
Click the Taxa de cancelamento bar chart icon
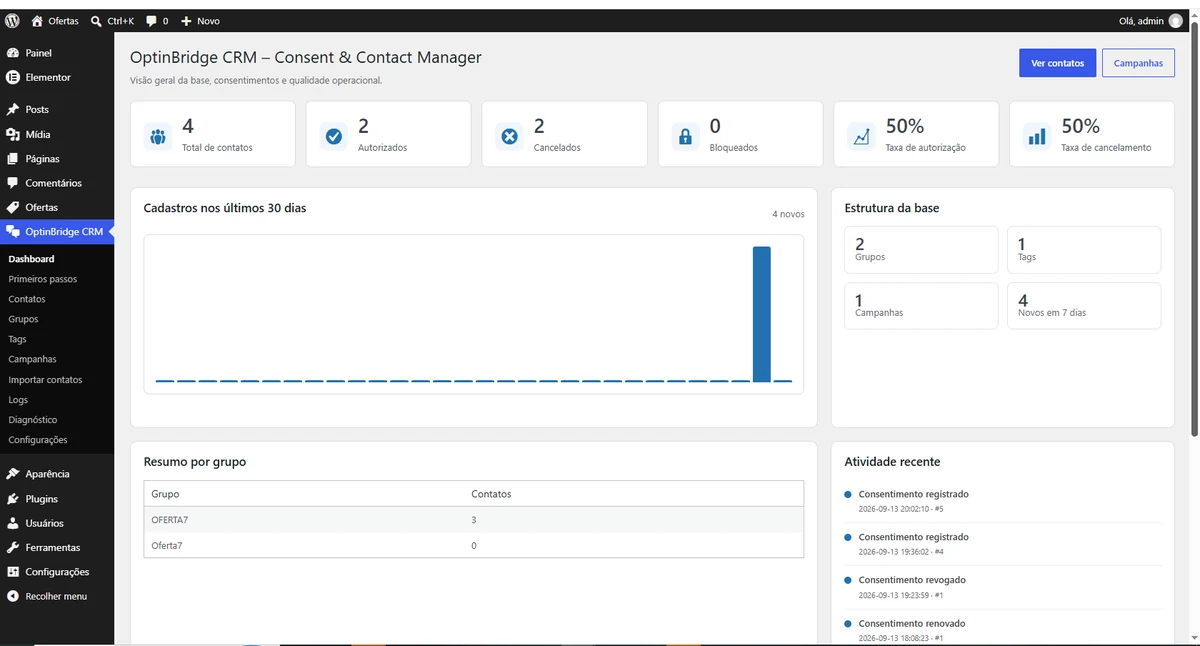point(1037,136)
